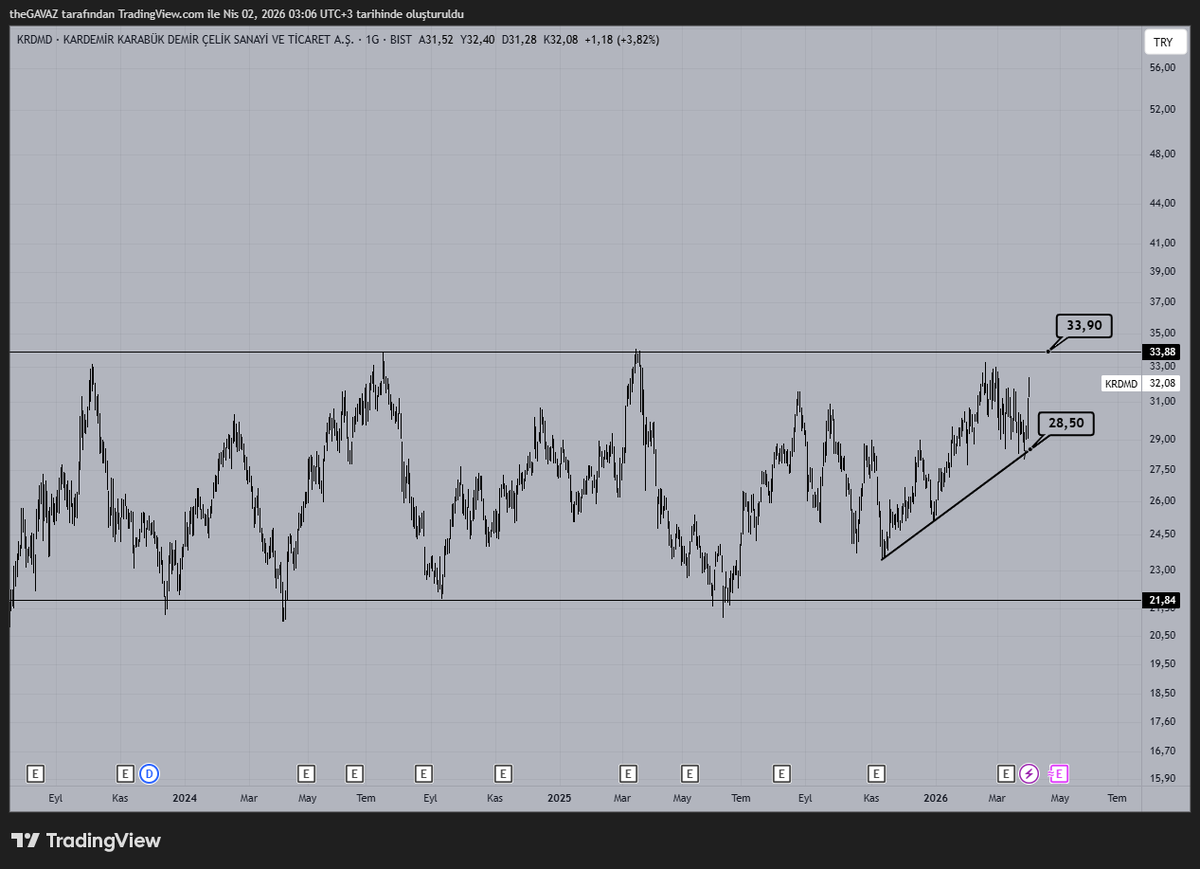Click the blue dividend D marker

149,773
